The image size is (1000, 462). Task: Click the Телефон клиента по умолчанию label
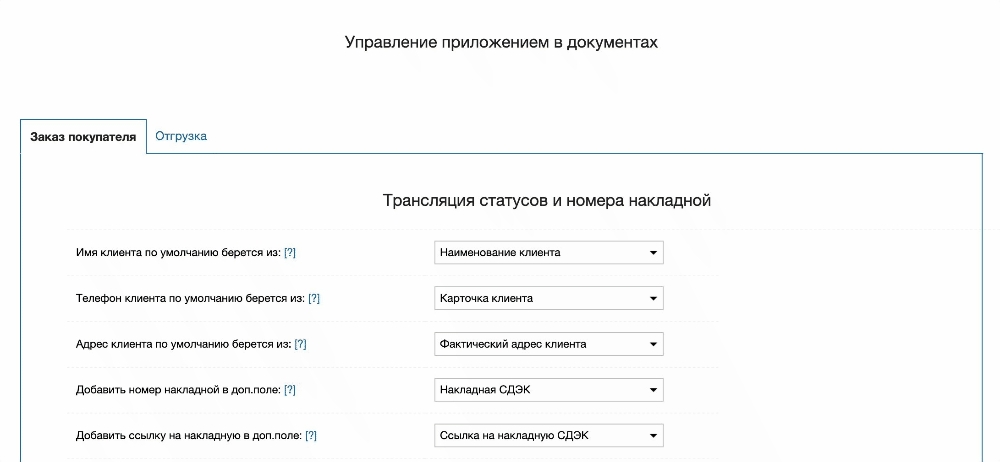tap(190, 299)
